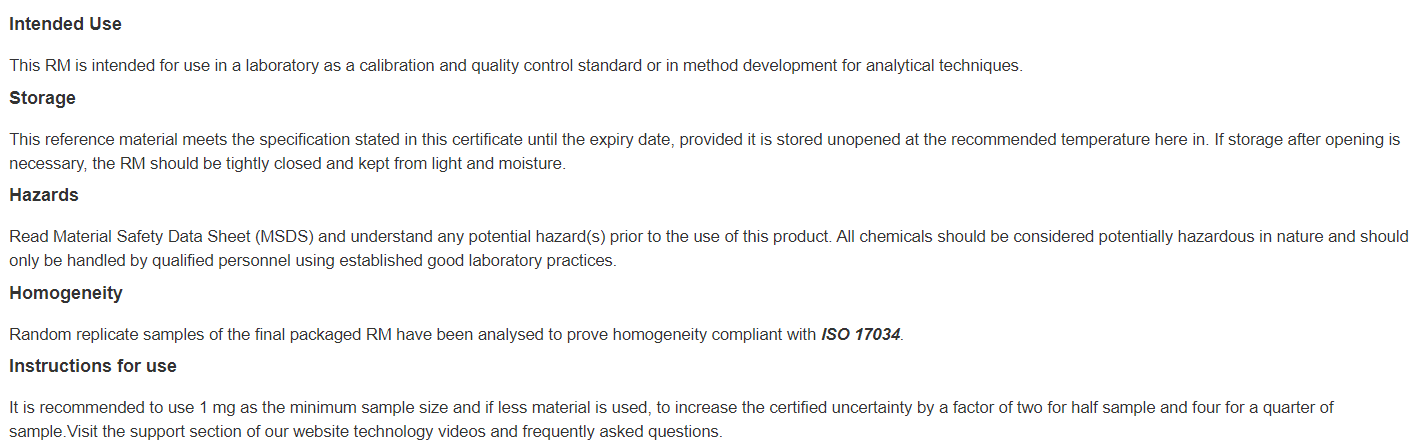Click the Hazards heading
1424x444 pixels.
tap(44, 195)
